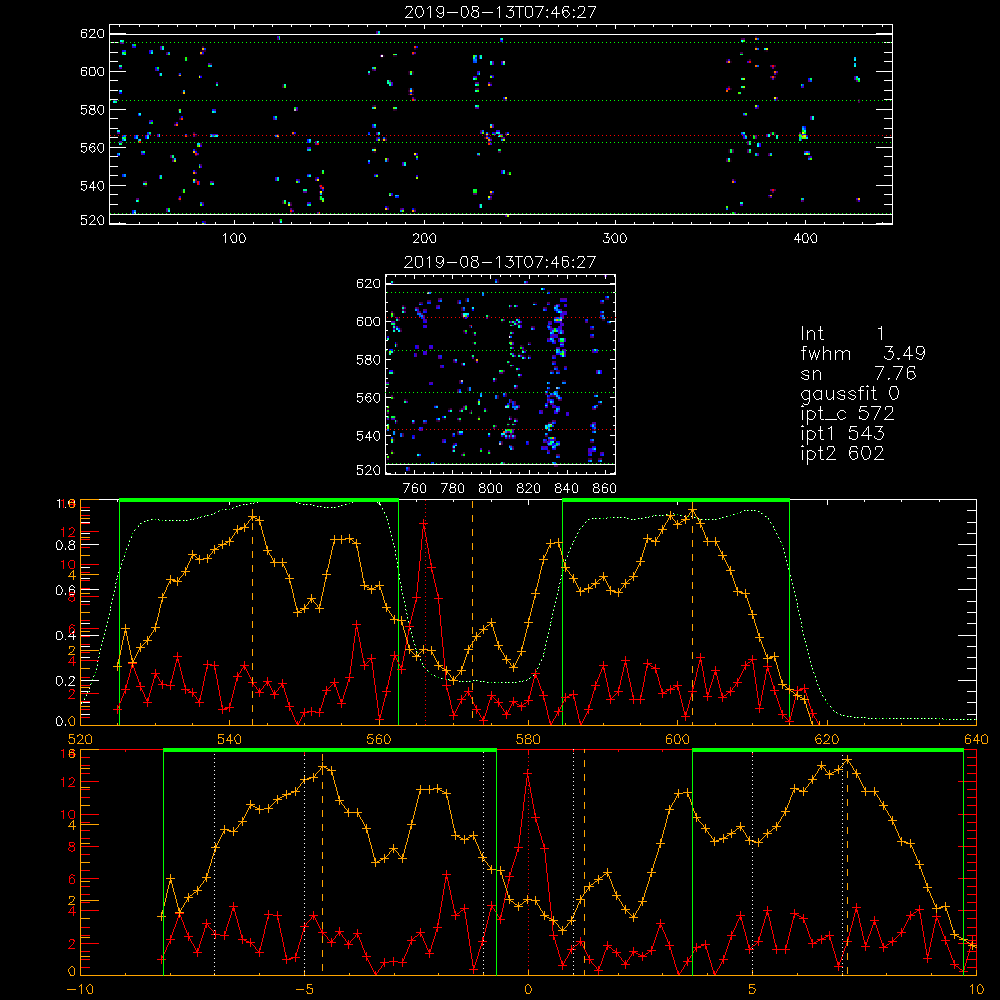The height and width of the screenshot is (1000, 1000).
Task: Click the '620' y-axis label of top image
Action: [x=92, y=33]
